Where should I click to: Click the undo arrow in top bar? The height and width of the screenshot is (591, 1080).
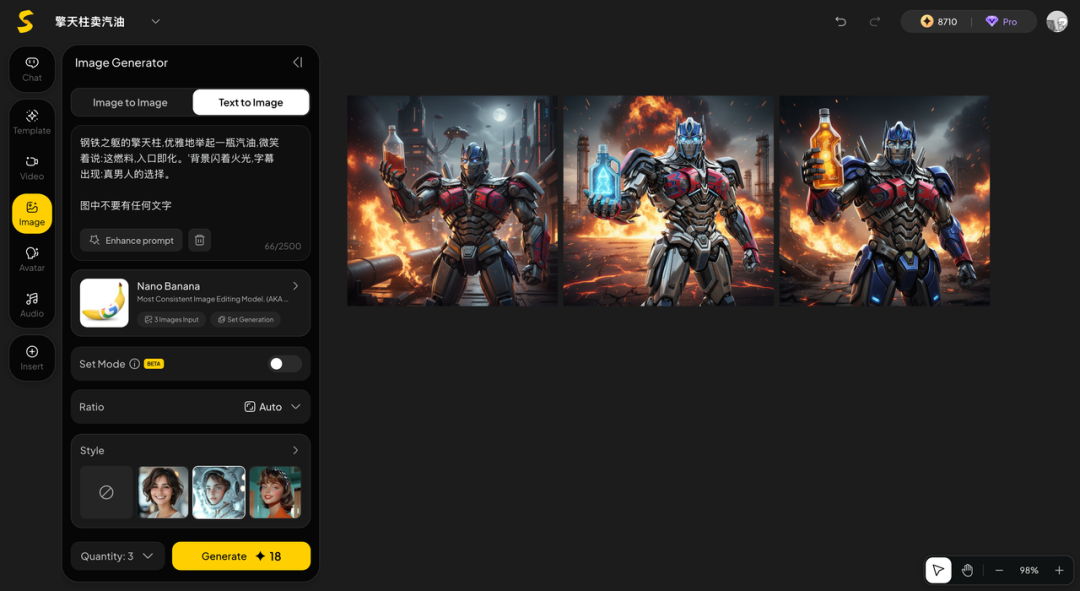[x=841, y=21]
